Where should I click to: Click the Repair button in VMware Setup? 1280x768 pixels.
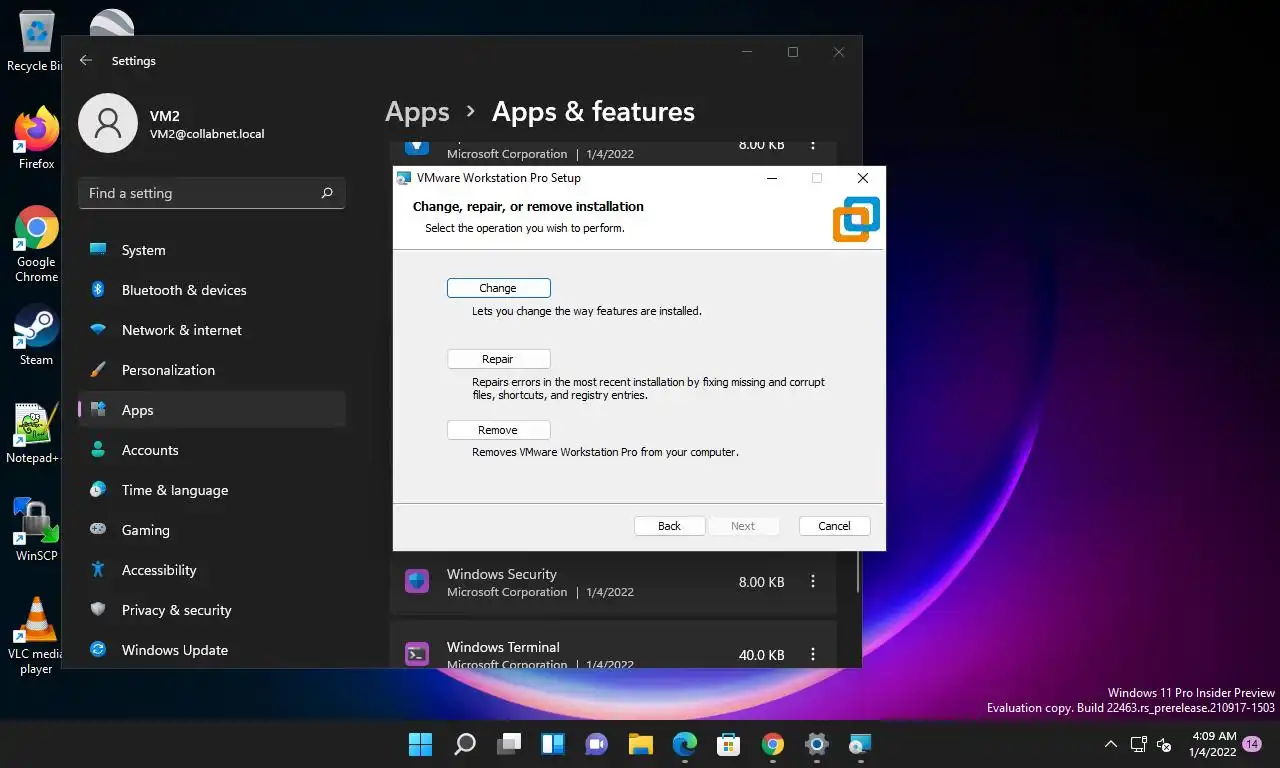click(x=498, y=359)
